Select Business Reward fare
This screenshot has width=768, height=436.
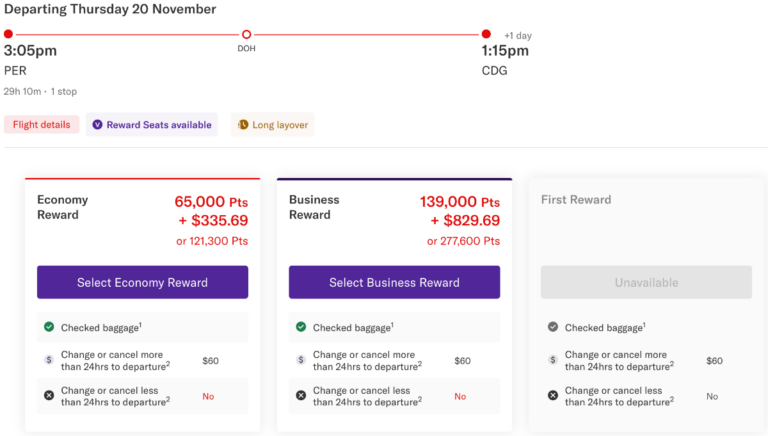[x=394, y=282]
